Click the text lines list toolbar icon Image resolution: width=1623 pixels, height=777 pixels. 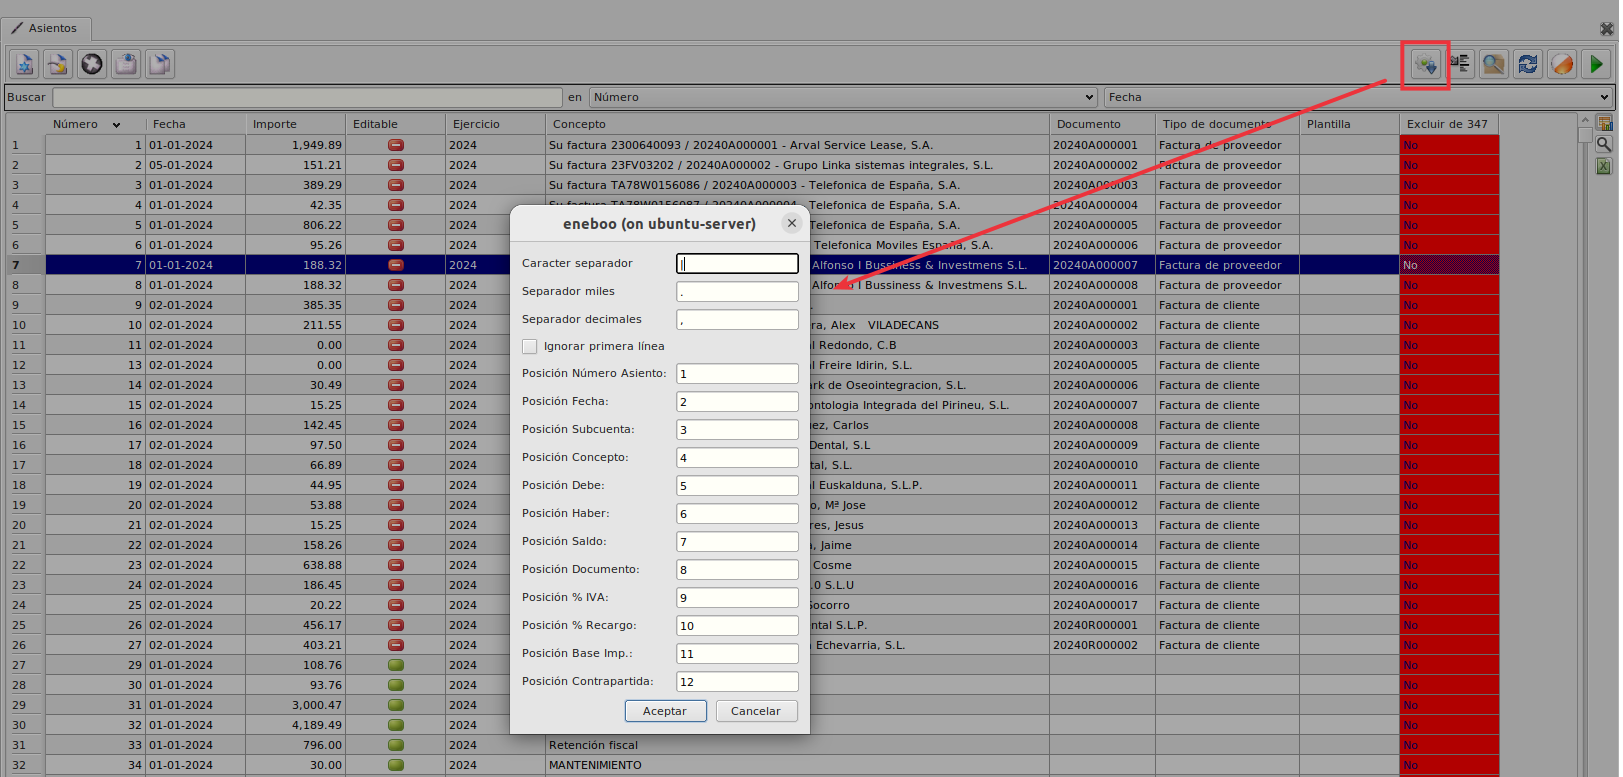click(1460, 64)
